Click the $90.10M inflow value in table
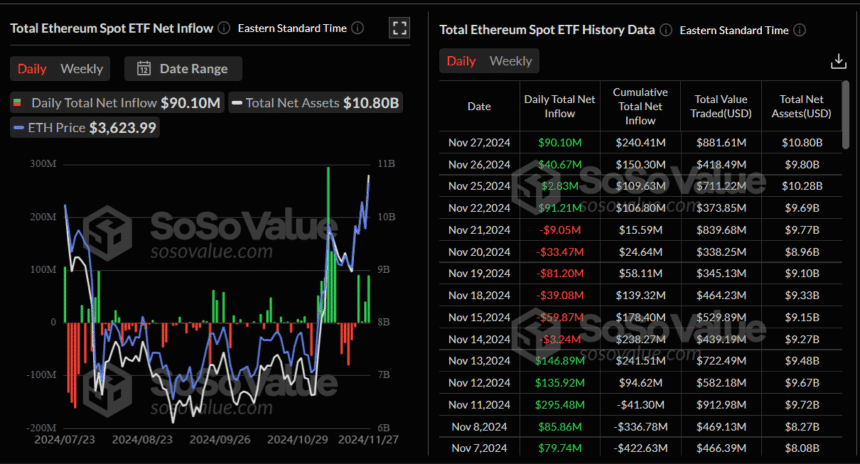 click(559, 143)
